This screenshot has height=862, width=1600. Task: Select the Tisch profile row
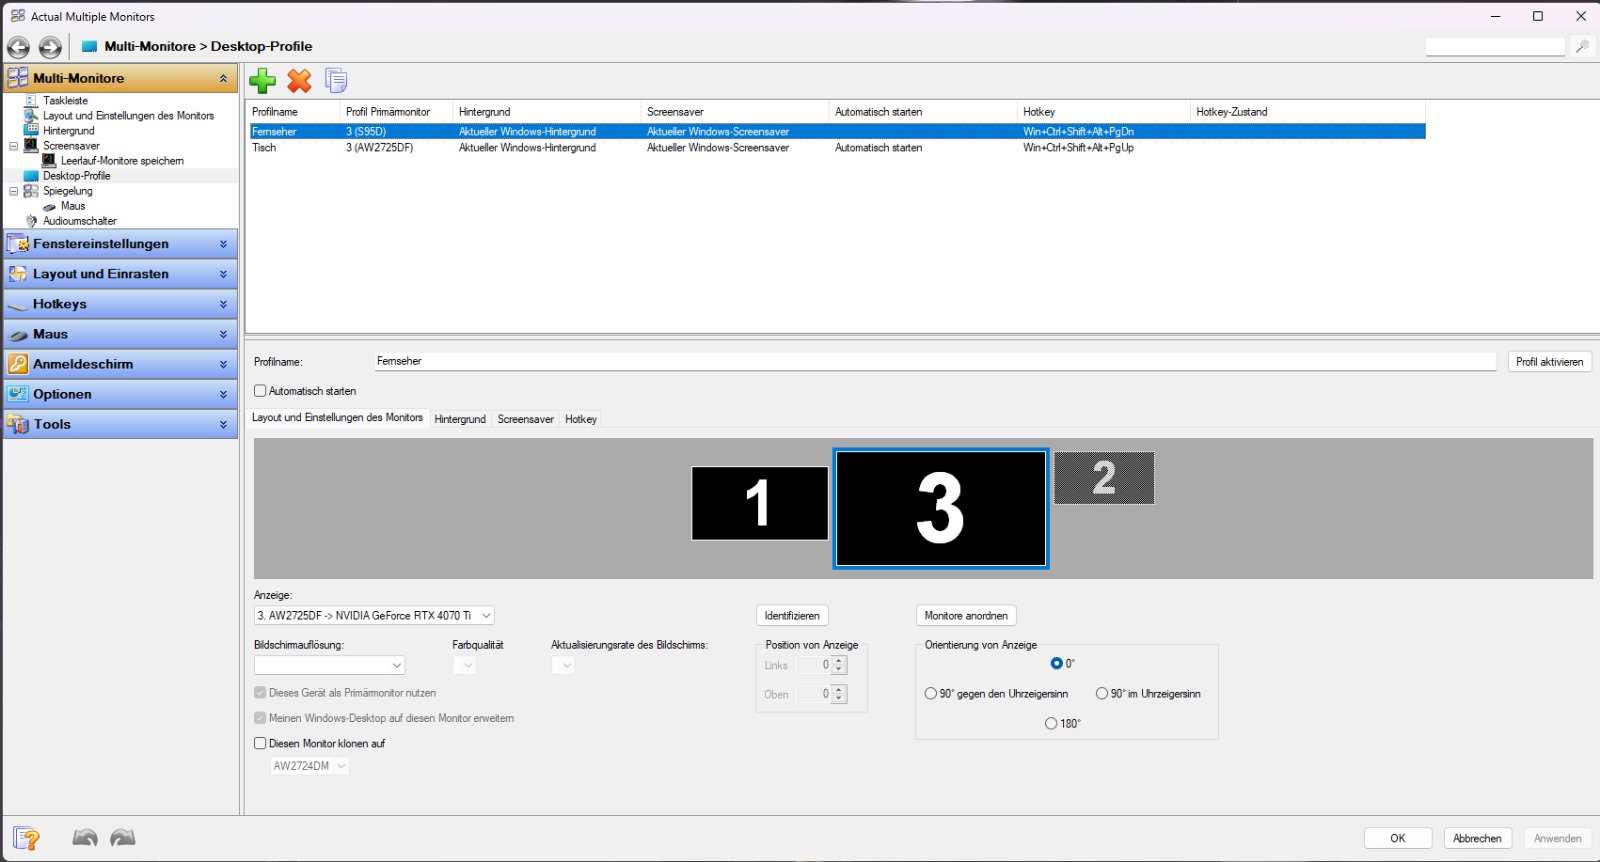pos(836,147)
